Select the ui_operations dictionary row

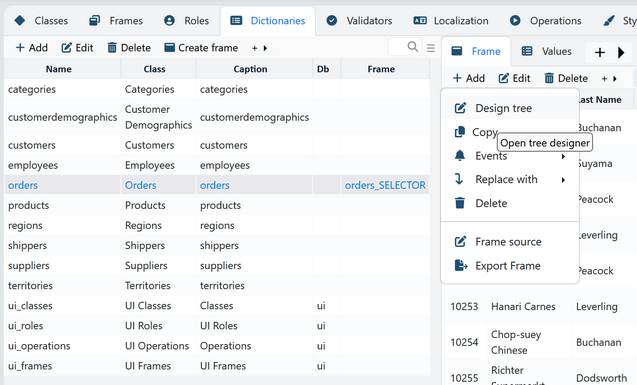pyautogui.click(x=217, y=346)
